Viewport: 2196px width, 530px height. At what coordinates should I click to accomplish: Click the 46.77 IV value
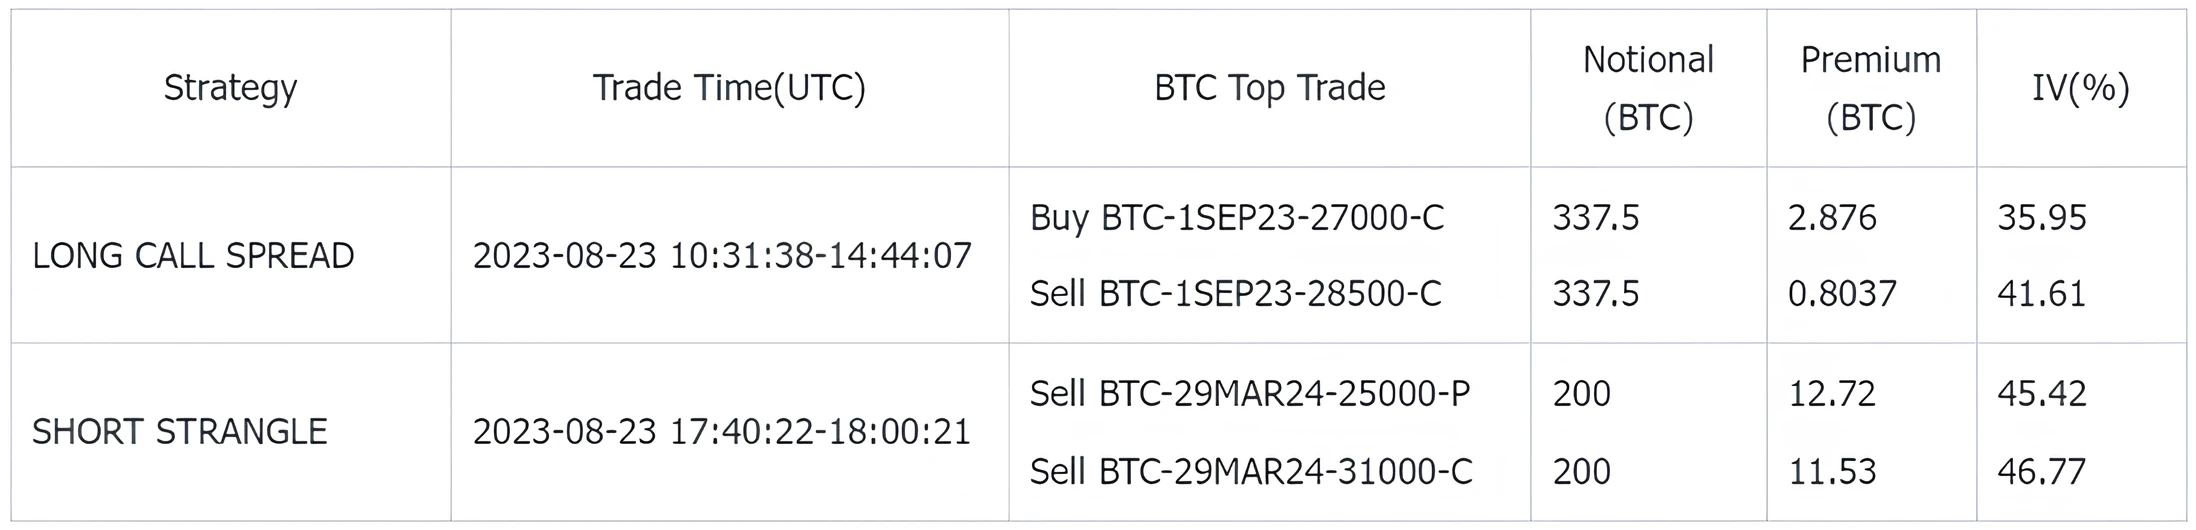pos(2042,471)
